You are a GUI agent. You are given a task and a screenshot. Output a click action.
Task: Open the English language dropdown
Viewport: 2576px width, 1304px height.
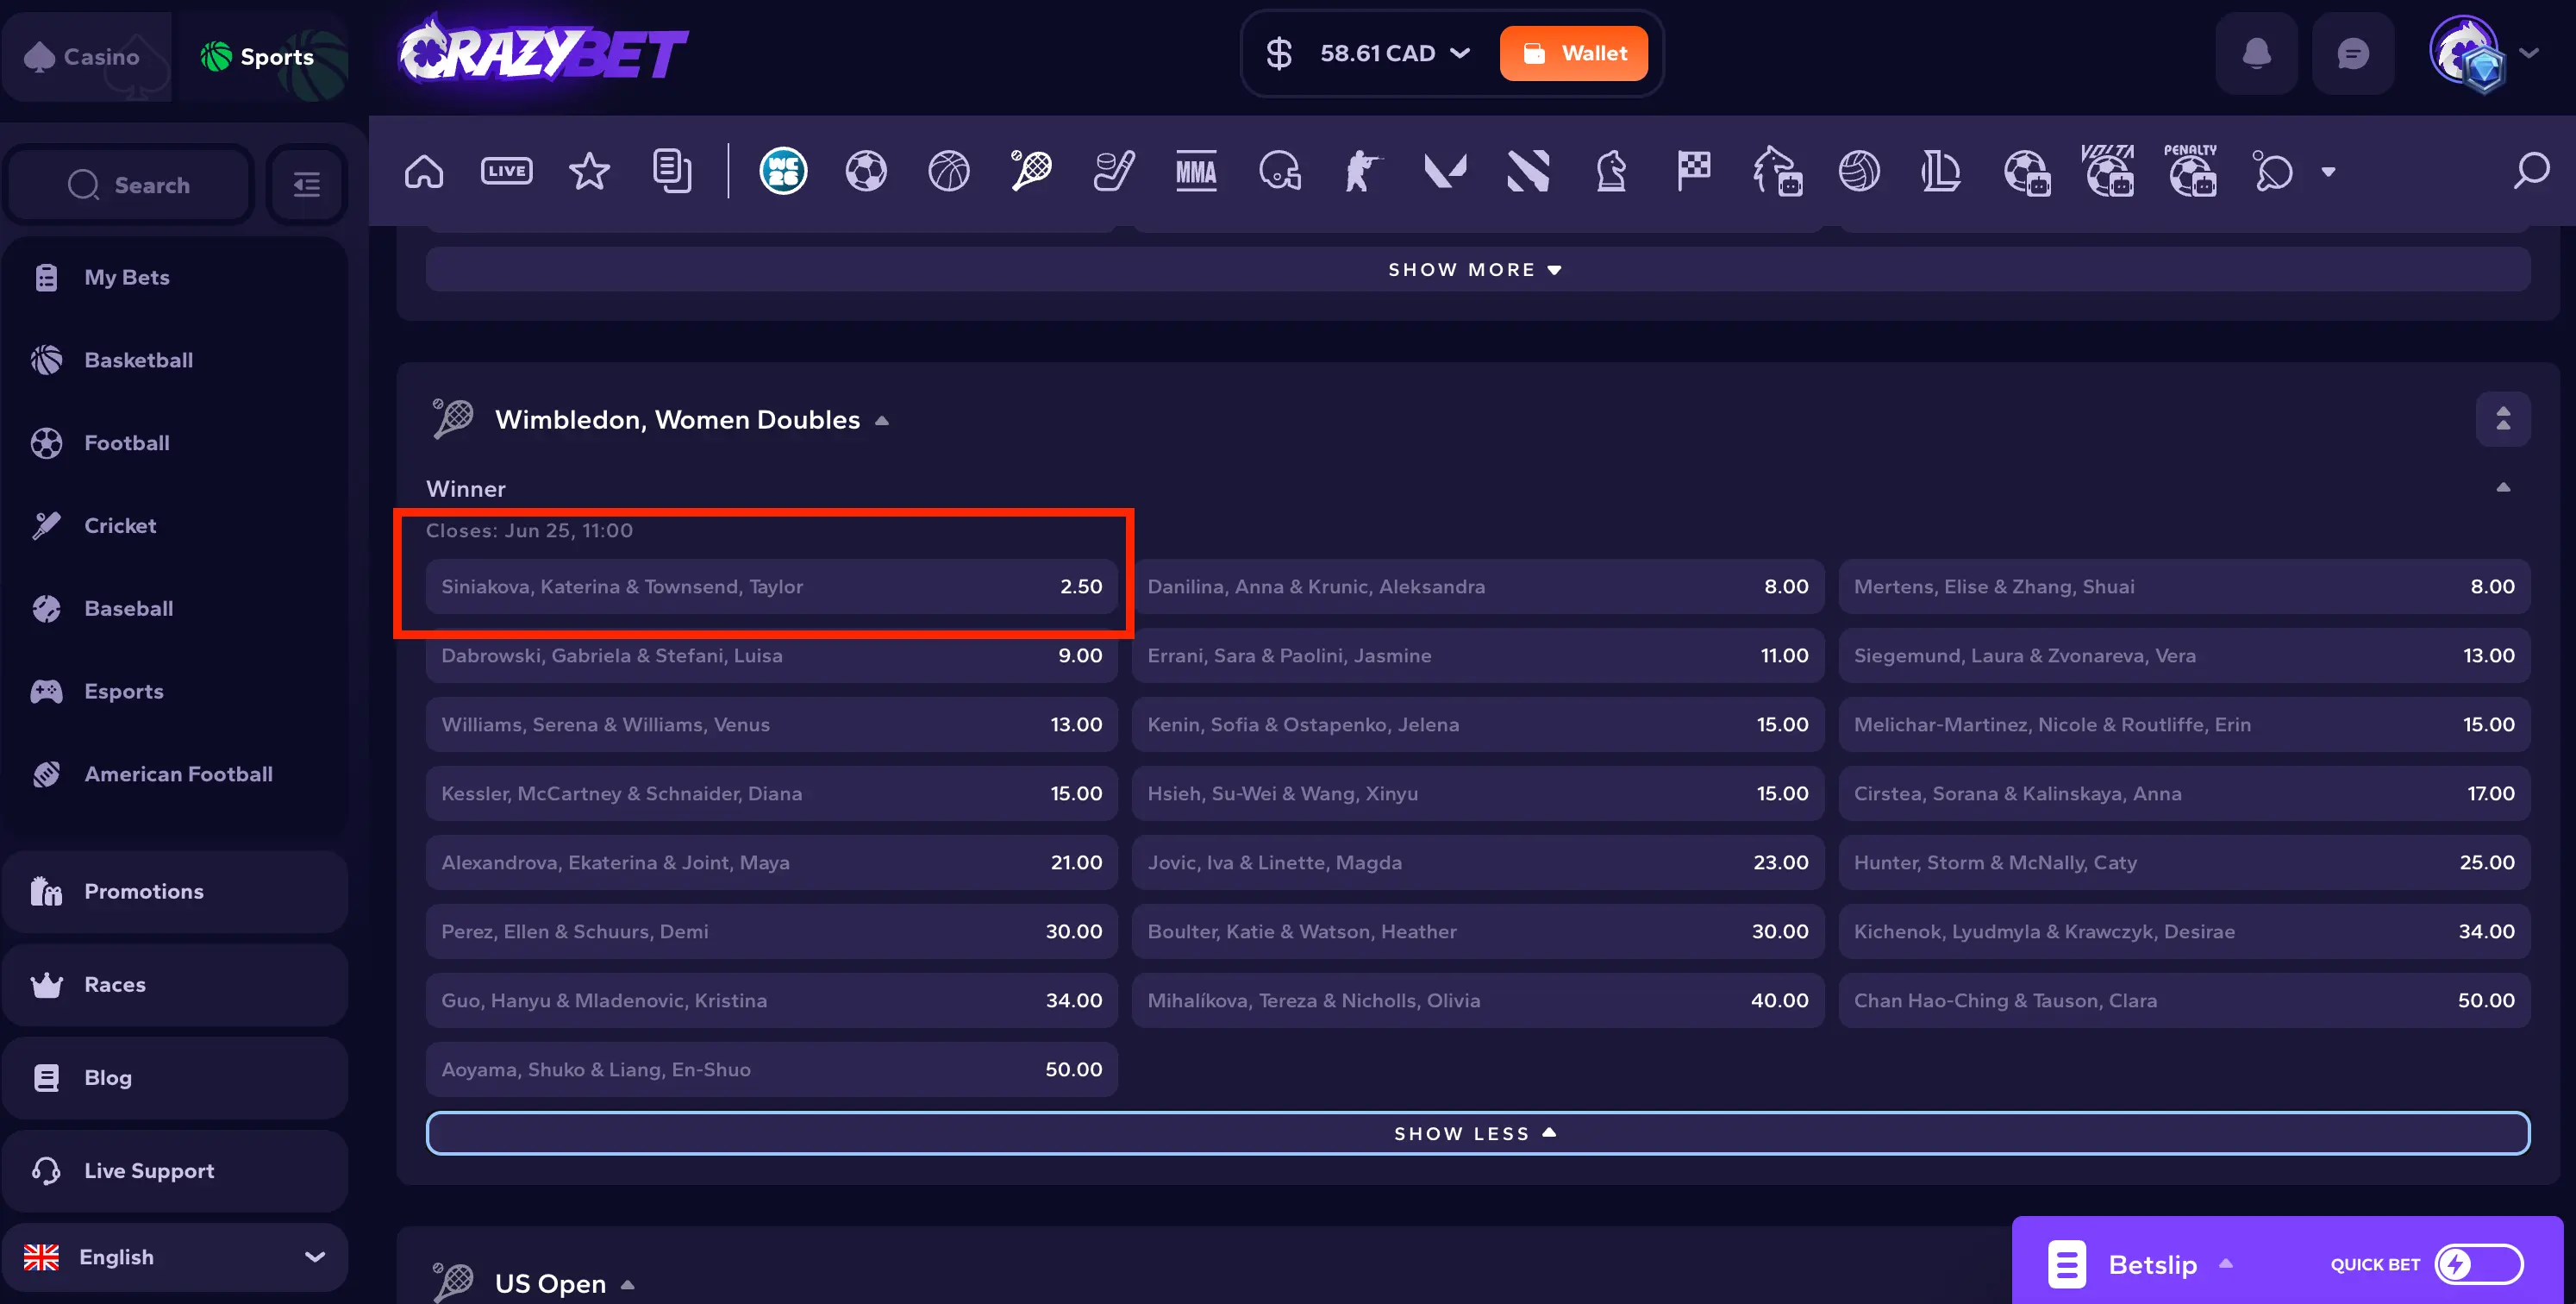tap(175, 1256)
